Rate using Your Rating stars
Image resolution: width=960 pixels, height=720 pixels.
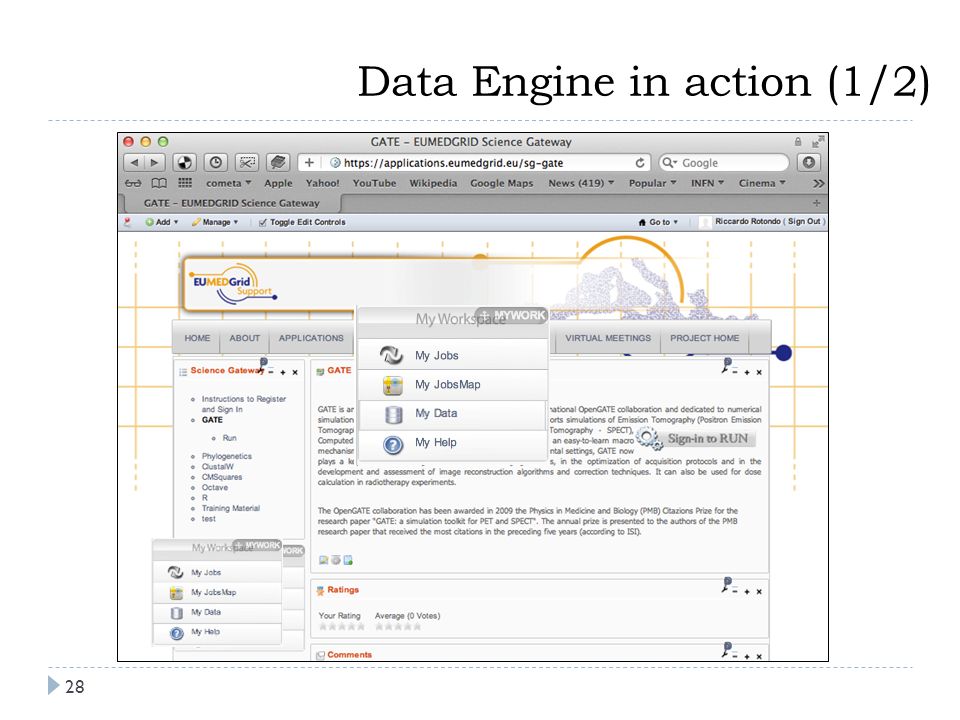tap(342, 626)
